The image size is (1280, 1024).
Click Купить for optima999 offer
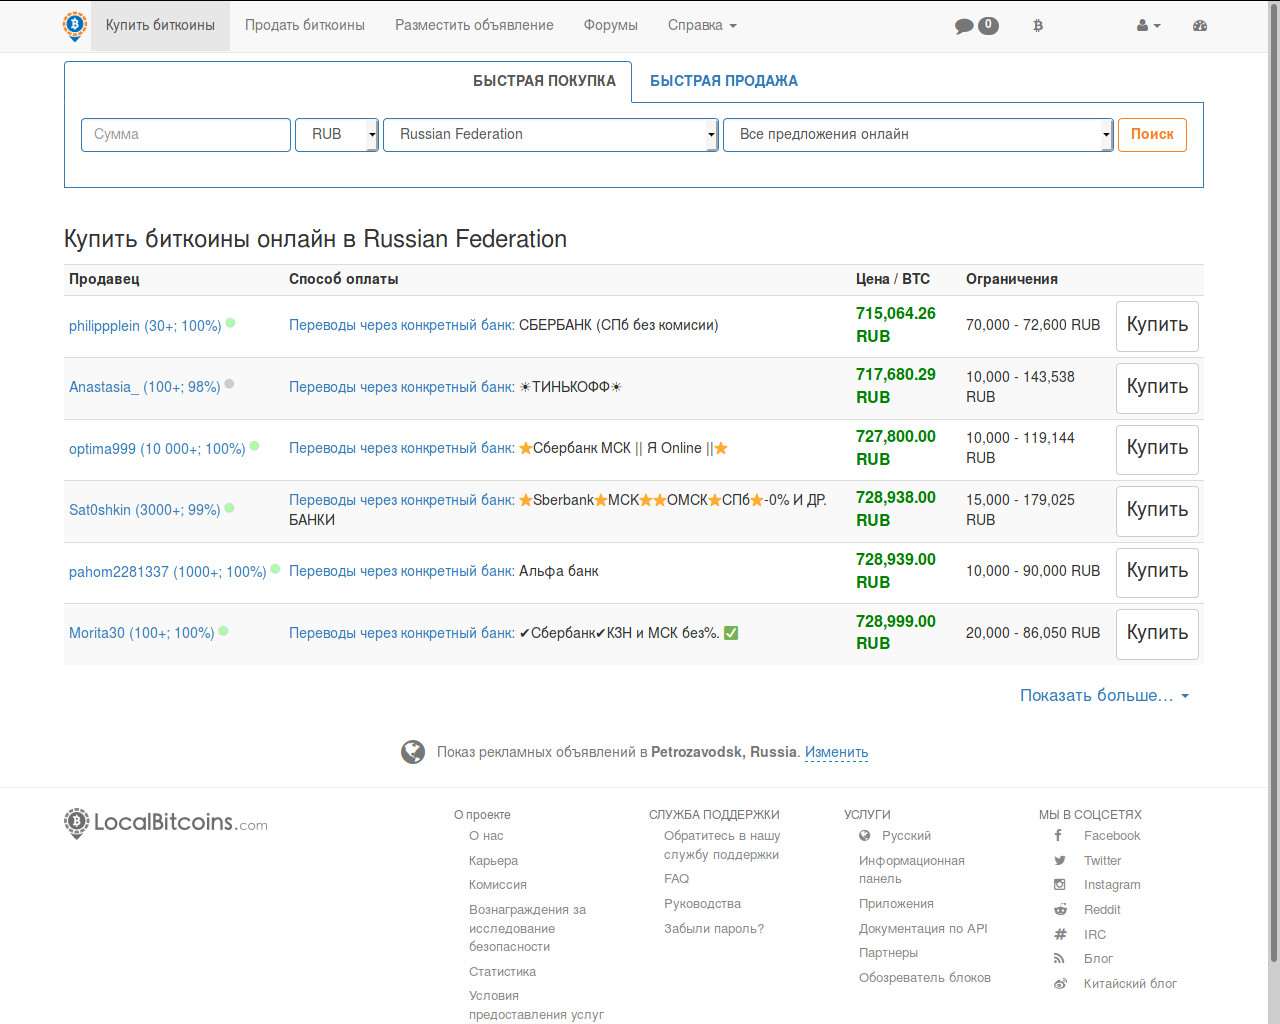pyautogui.click(x=1157, y=449)
